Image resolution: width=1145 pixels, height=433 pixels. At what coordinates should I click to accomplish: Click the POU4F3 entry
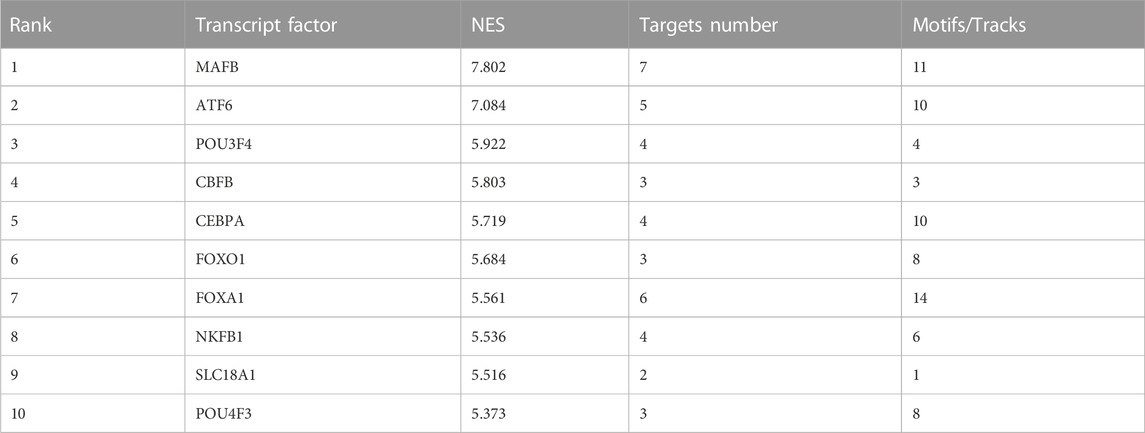click(323, 413)
